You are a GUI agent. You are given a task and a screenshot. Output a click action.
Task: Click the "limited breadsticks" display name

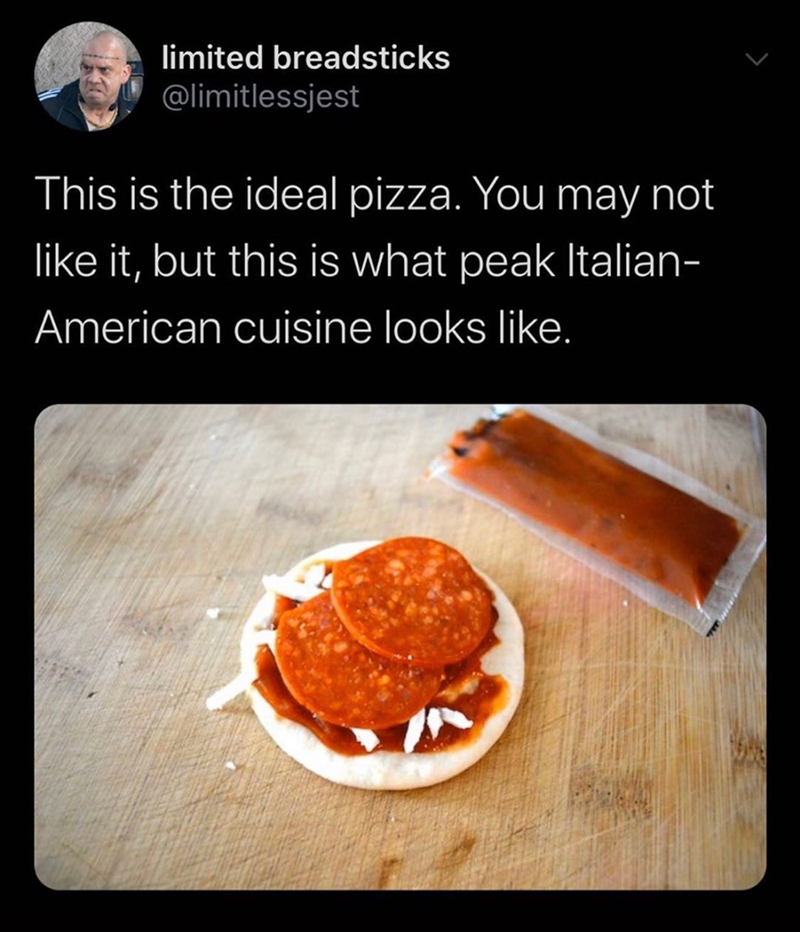point(305,59)
